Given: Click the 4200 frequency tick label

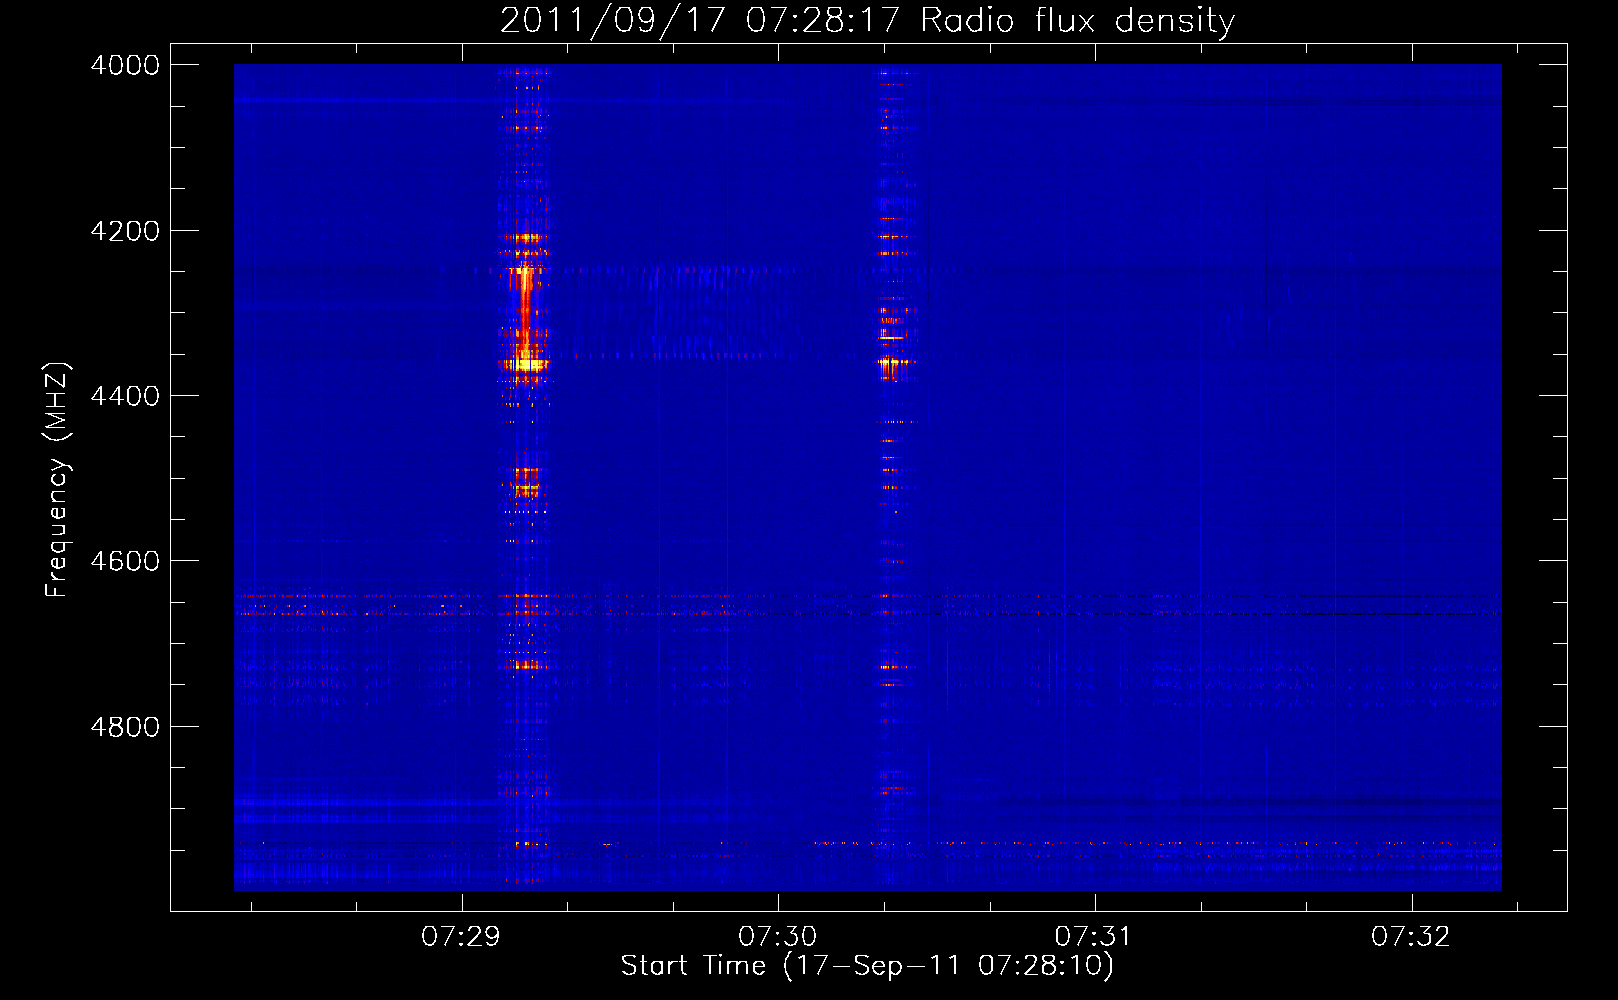Looking at the screenshot, I should pyautogui.click(x=125, y=231).
